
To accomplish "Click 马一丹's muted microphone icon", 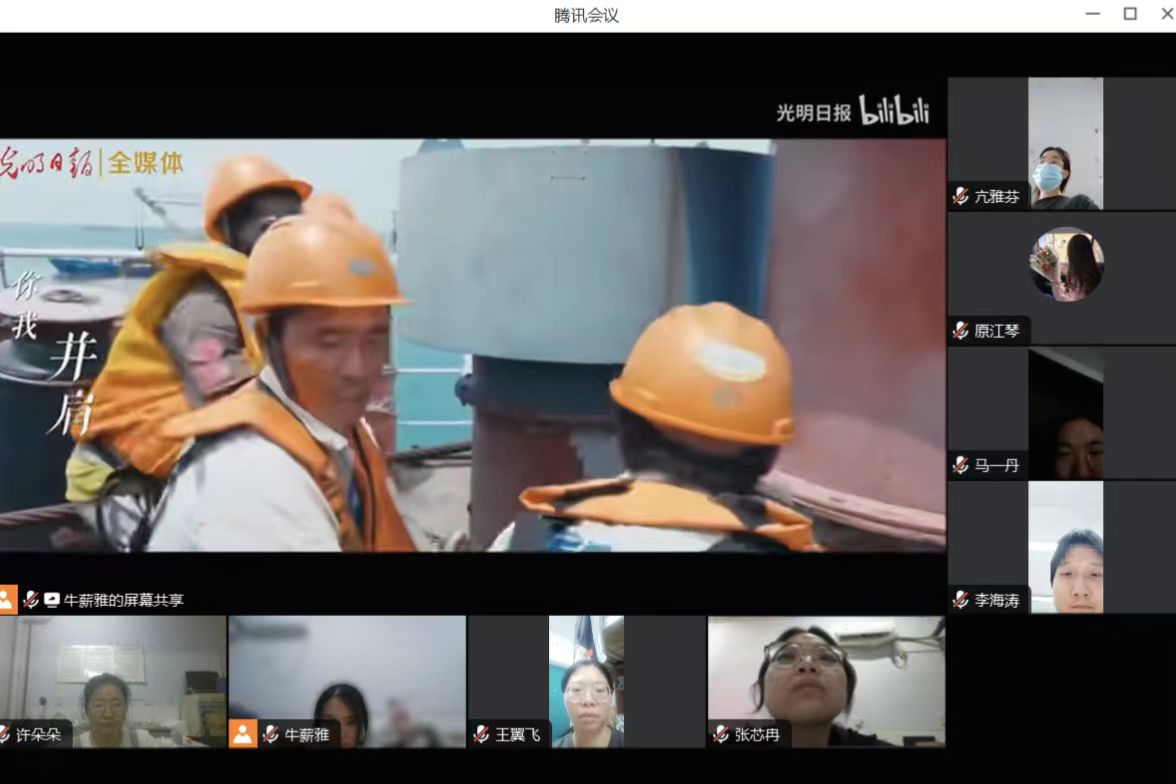I will [961, 465].
